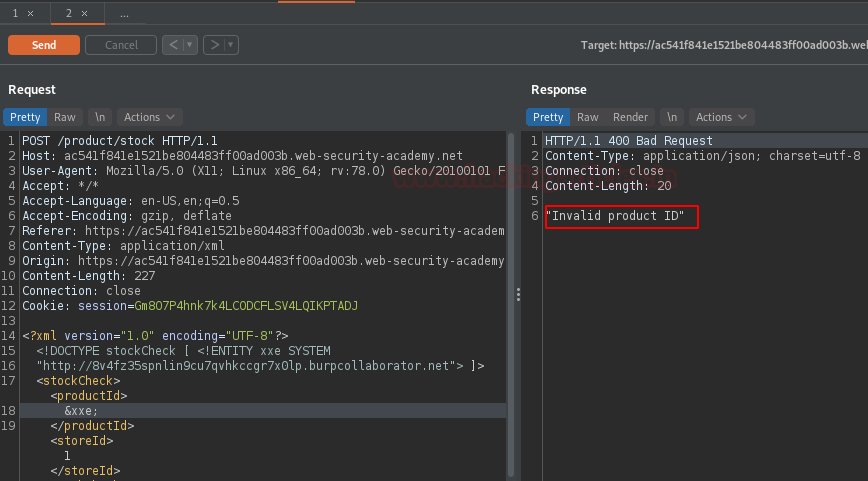
Task: Go forward to next request in history
Action: click(214, 45)
